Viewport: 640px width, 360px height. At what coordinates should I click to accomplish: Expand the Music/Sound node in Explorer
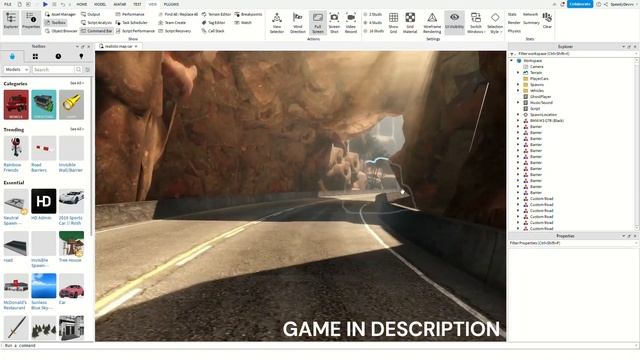point(518,102)
